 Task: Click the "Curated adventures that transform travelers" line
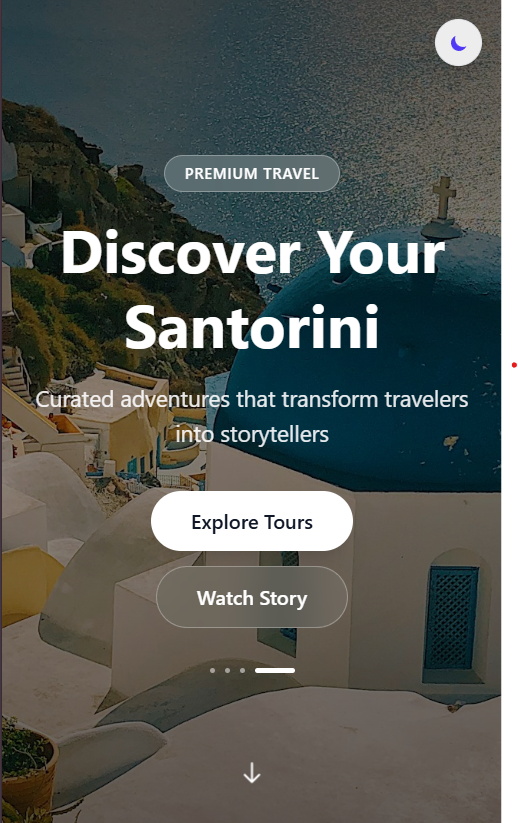tap(252, 399)
